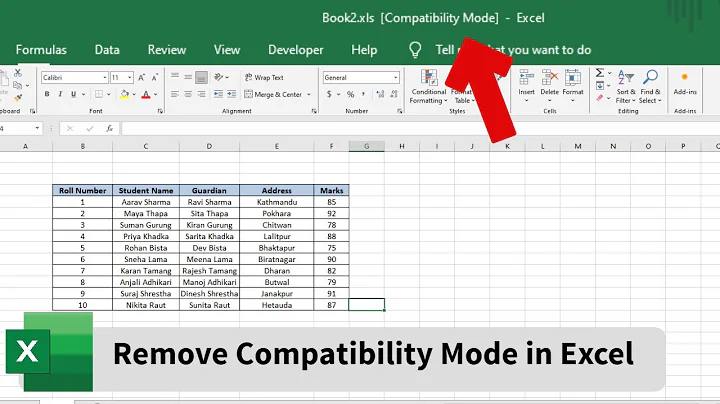
Task: Click the AutoSum sigma icon
Action: (600, 73)
